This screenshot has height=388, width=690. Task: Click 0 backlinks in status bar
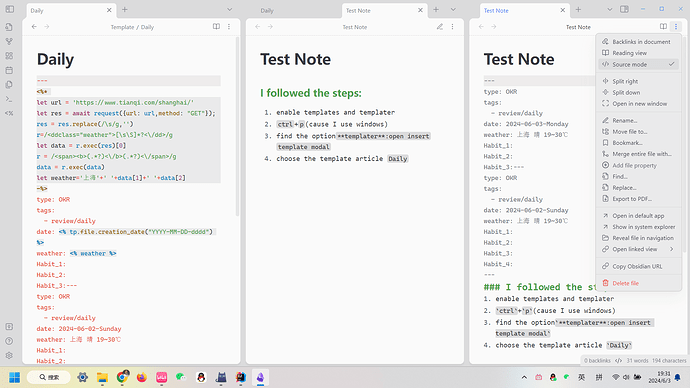597,361
